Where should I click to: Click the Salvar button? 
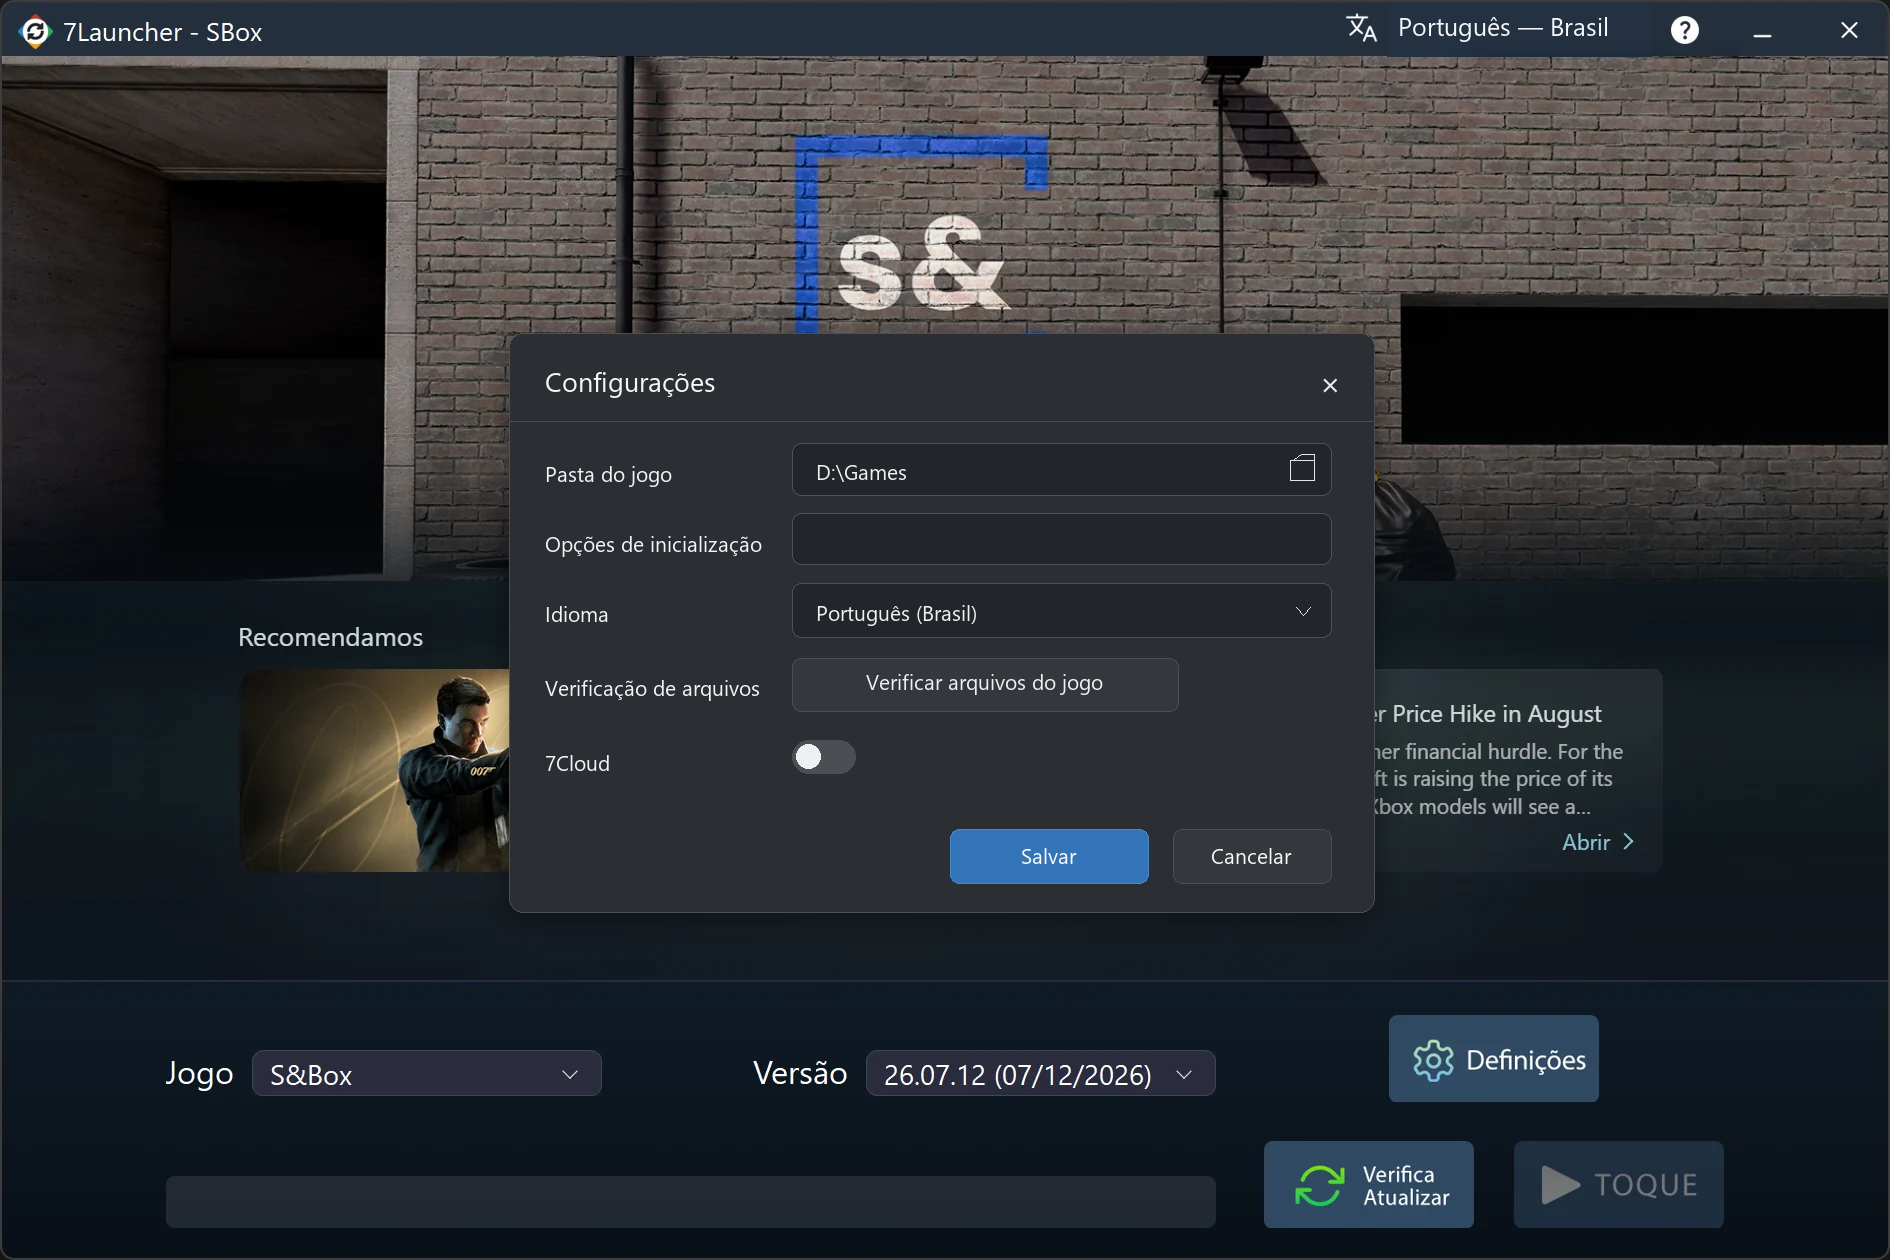[1049, 856]
